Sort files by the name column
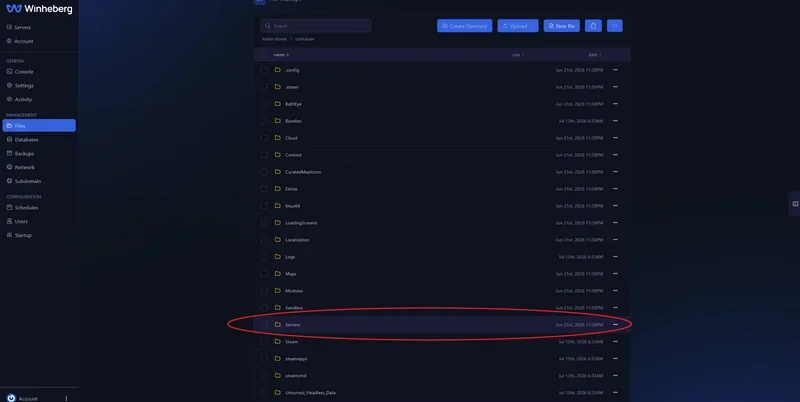 pyautogui.click(x=281, y=55)
